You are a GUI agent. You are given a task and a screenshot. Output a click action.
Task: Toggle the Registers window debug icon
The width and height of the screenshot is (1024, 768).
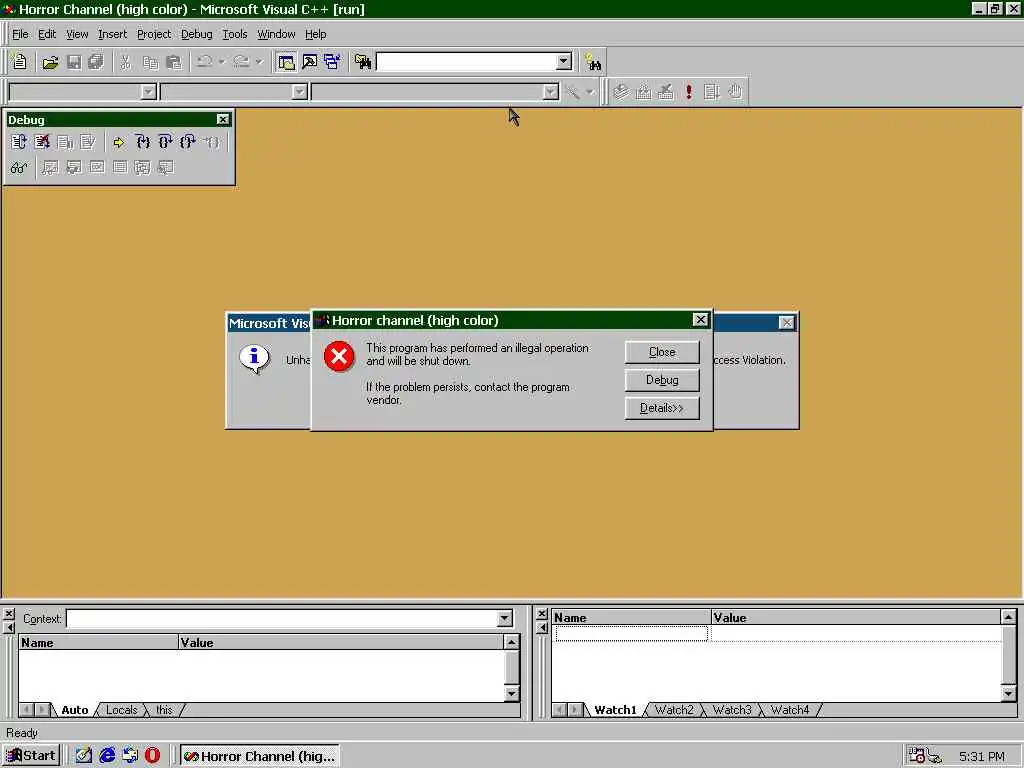pyautogui.click(x=97, y=168)
